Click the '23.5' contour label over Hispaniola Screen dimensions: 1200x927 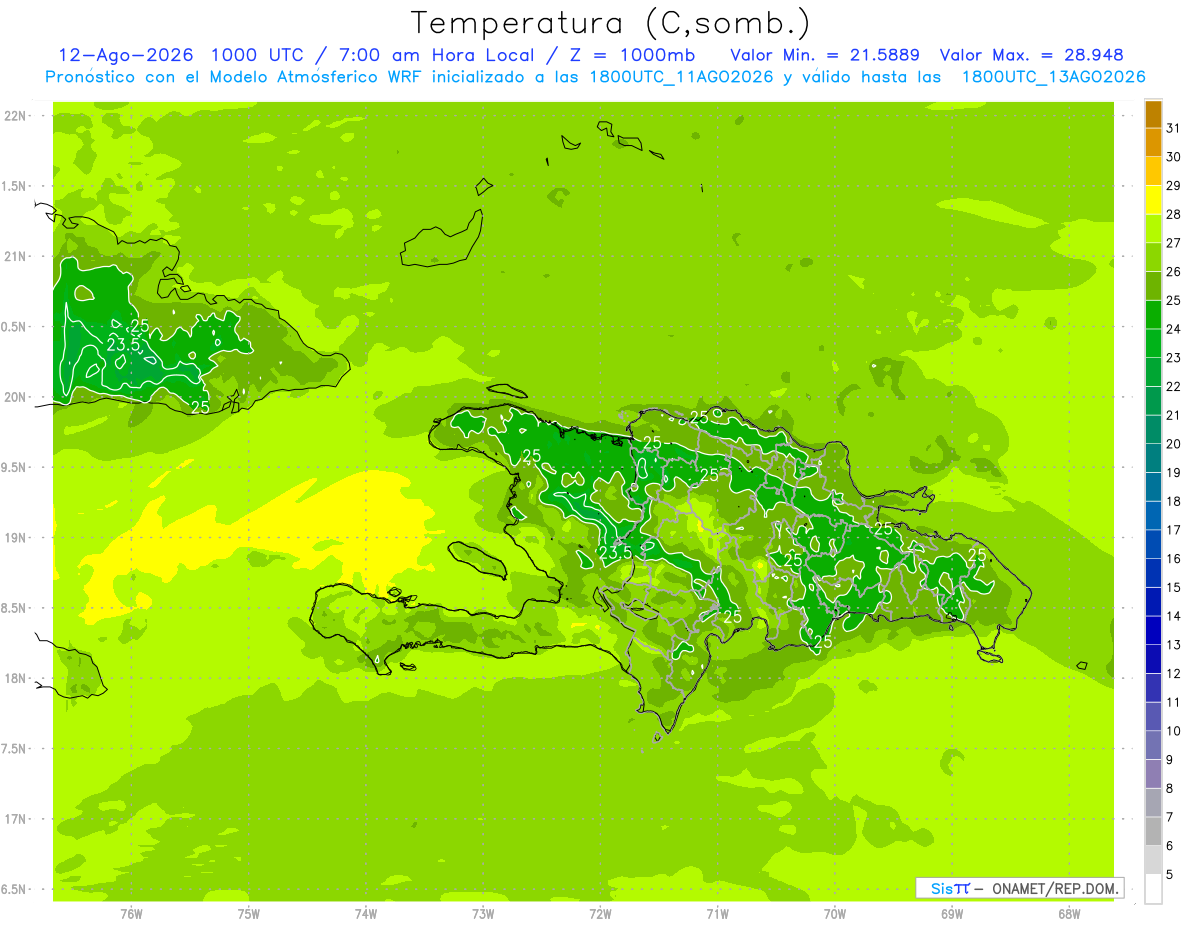(615, 552)
